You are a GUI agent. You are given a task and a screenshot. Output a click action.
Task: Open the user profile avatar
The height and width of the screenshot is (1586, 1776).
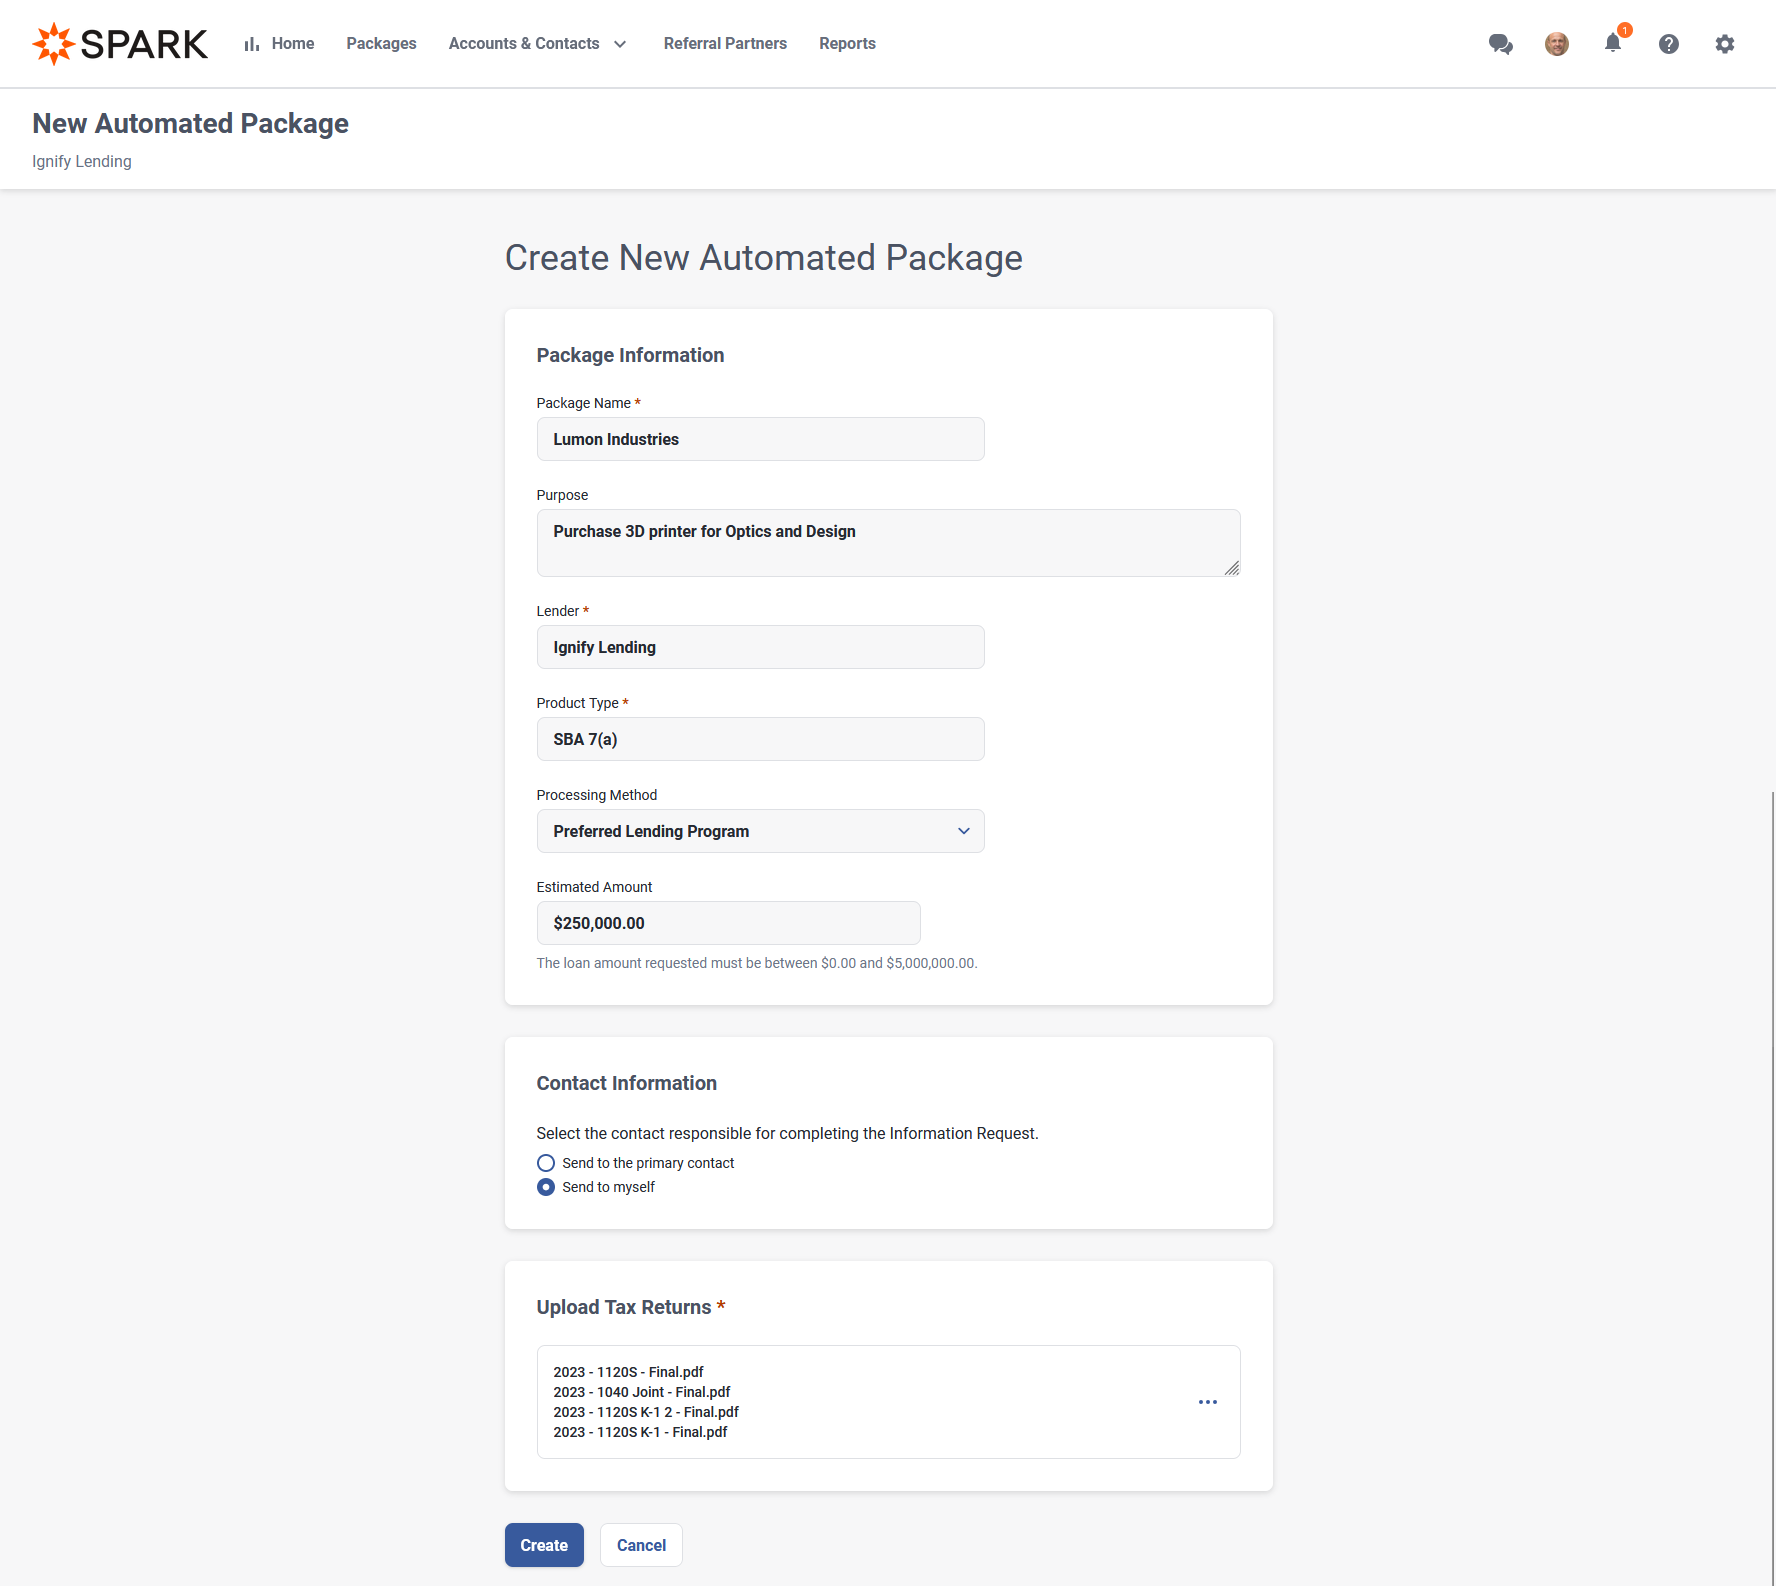pyautogui.click(x=1556, y=44)
